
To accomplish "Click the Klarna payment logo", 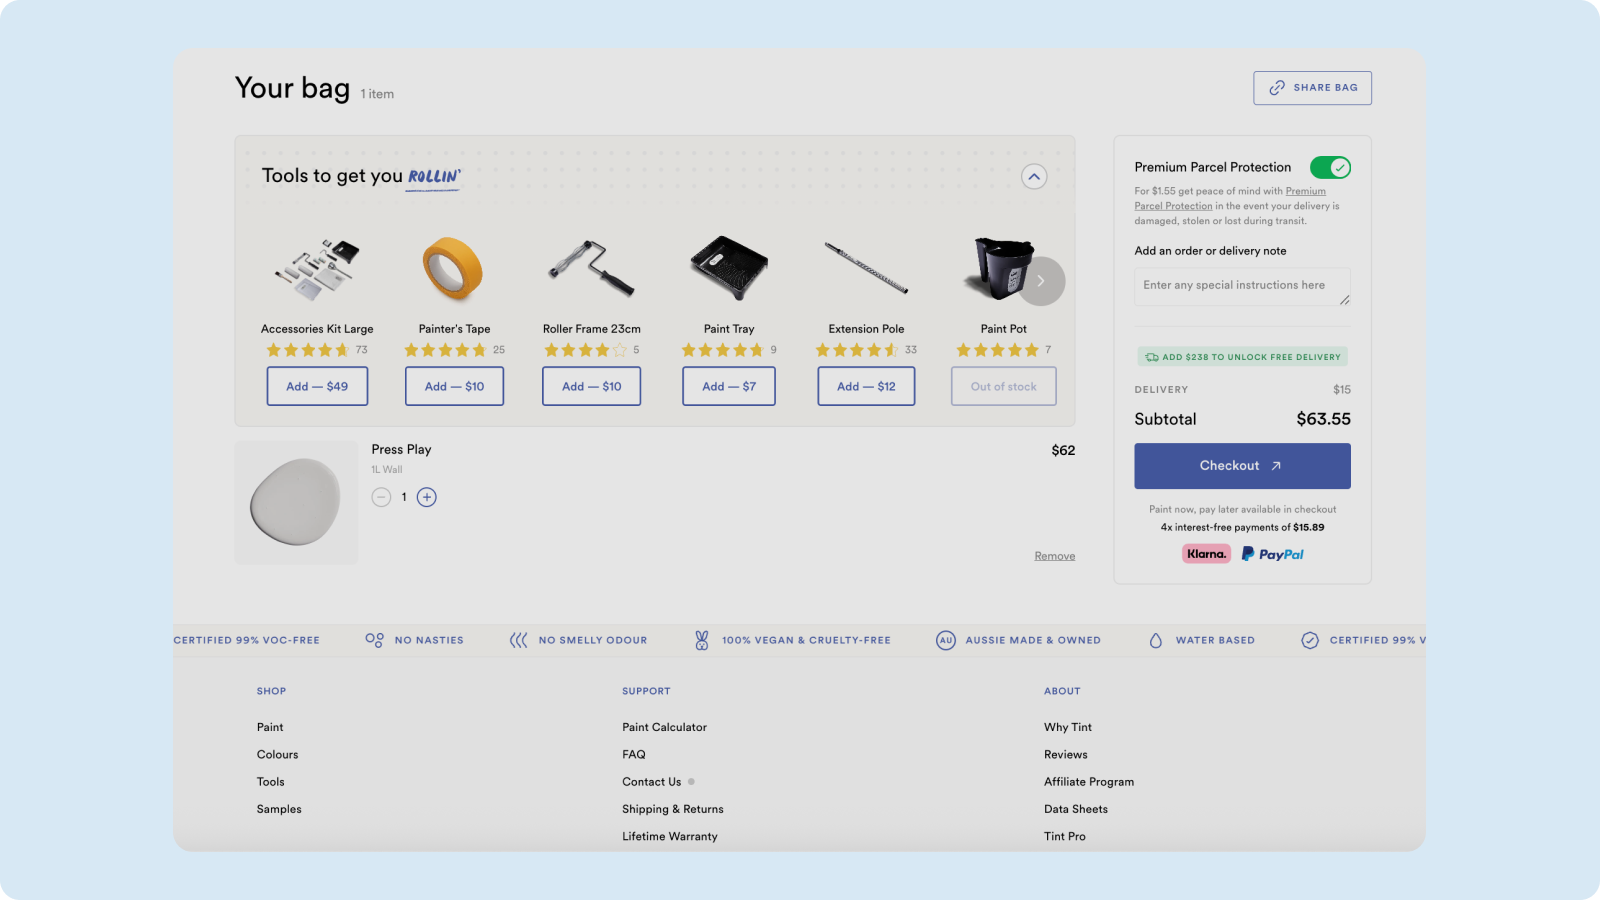I will [1206, 554].
